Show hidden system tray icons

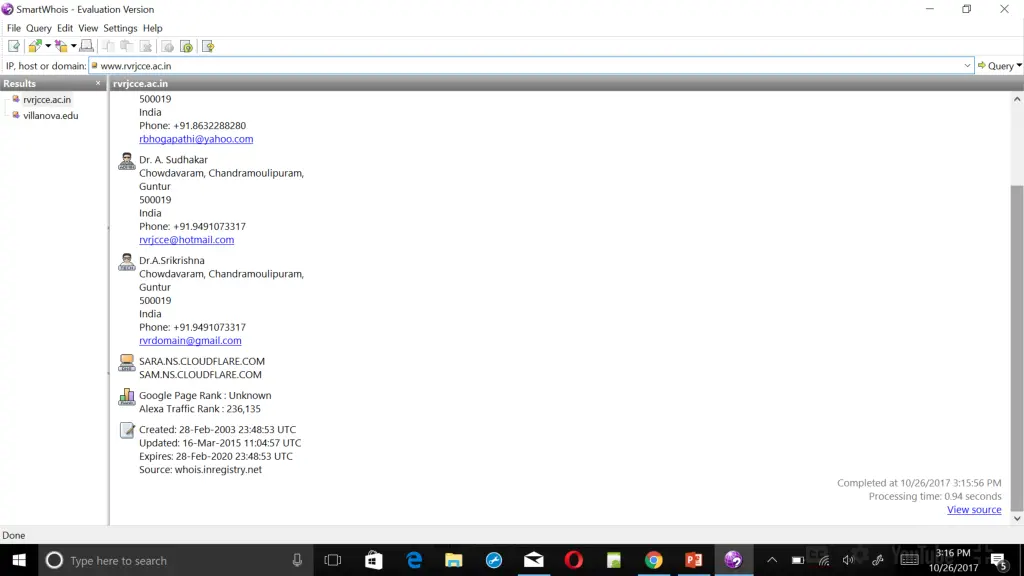pyautogui.click(x=772, y=560)
